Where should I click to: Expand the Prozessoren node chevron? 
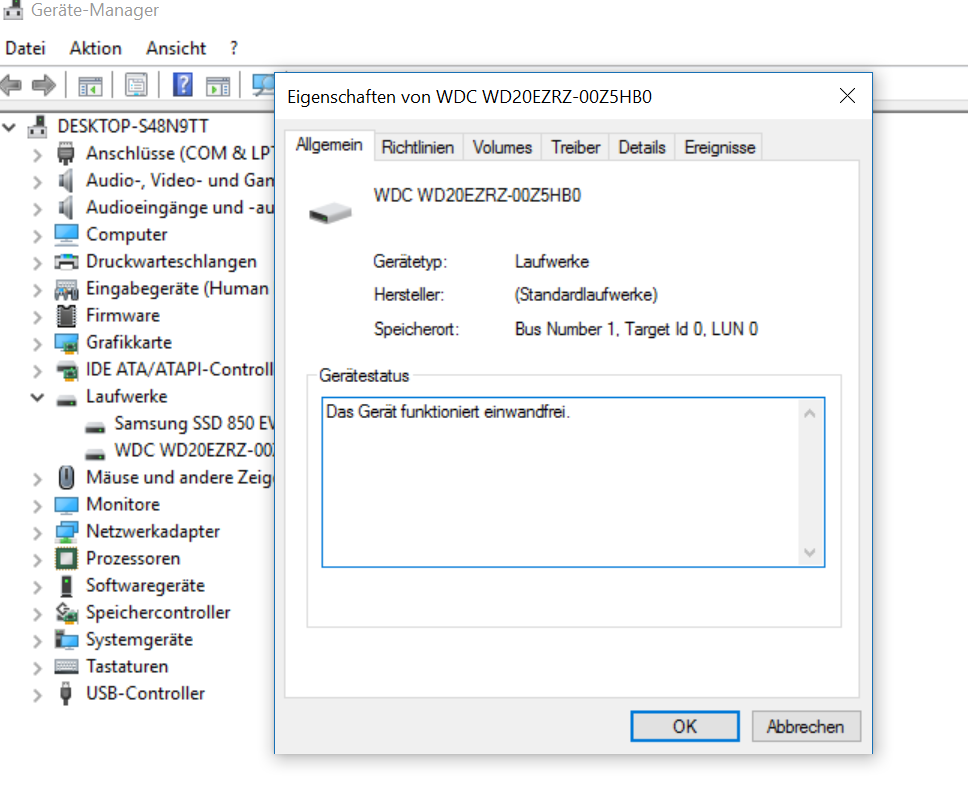coord(38,560)
